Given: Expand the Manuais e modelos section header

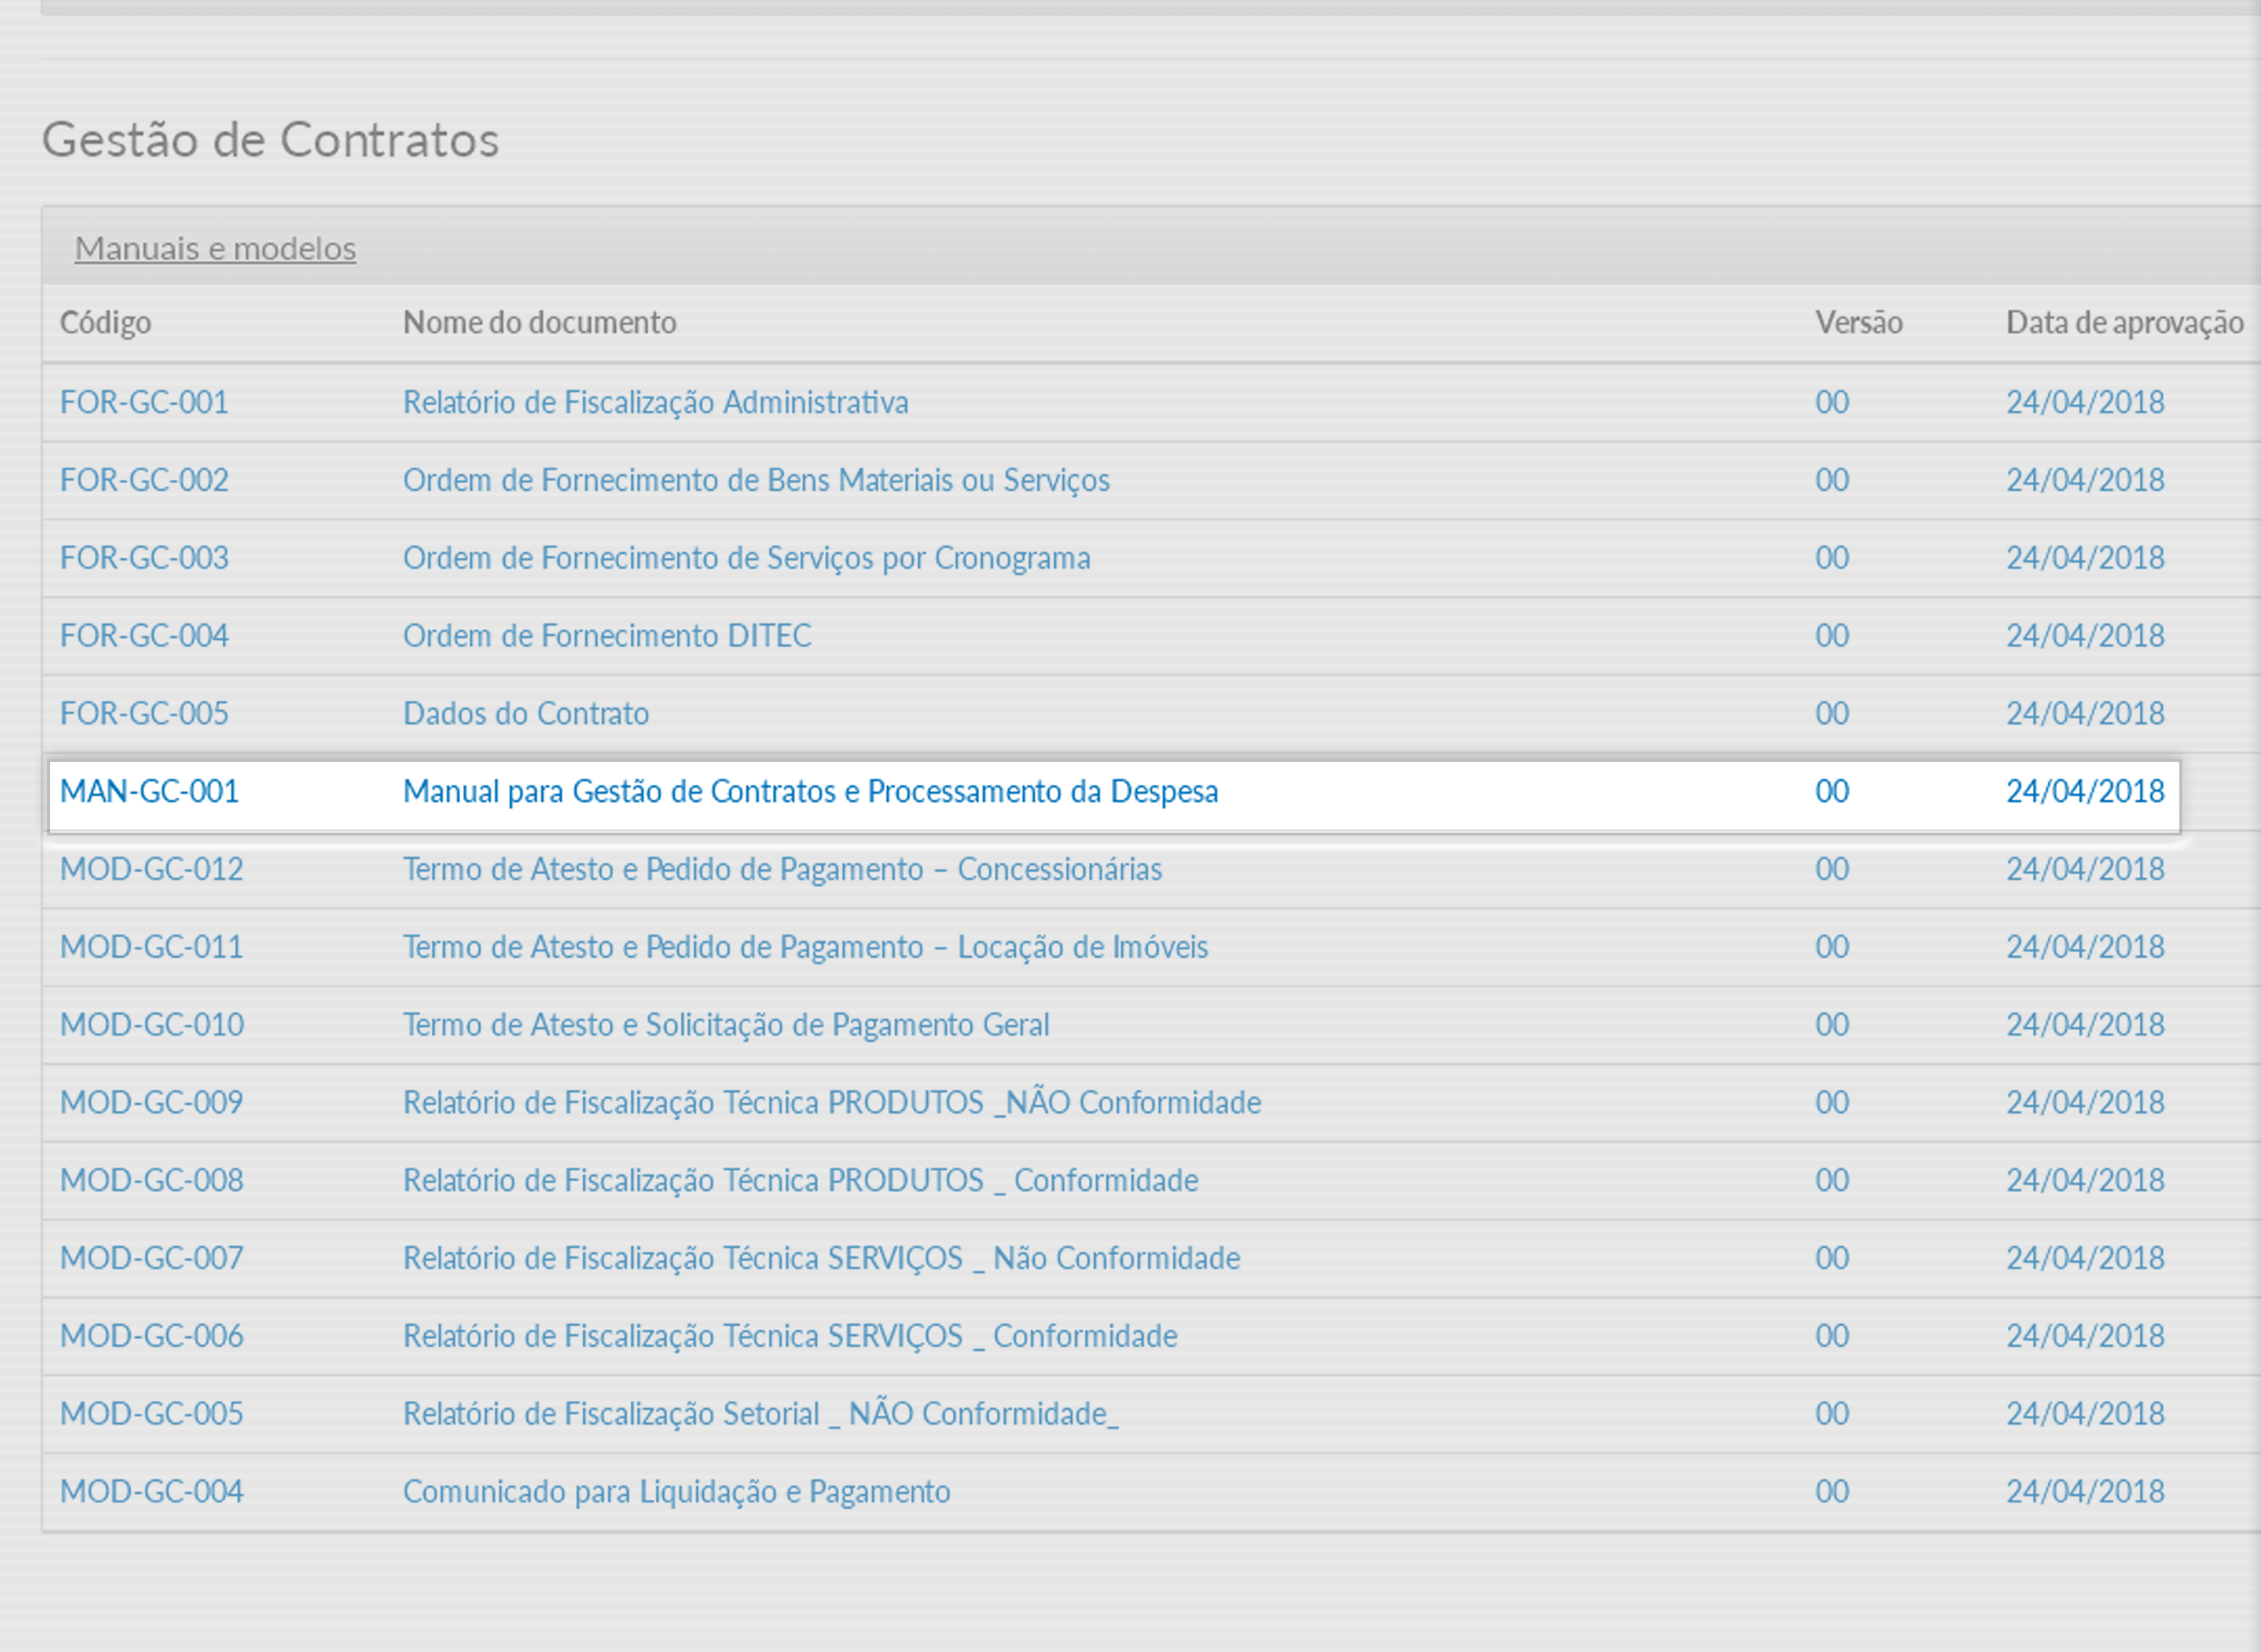Looking at the screenshot, I should pyautogui.click(x=215, y=248).
